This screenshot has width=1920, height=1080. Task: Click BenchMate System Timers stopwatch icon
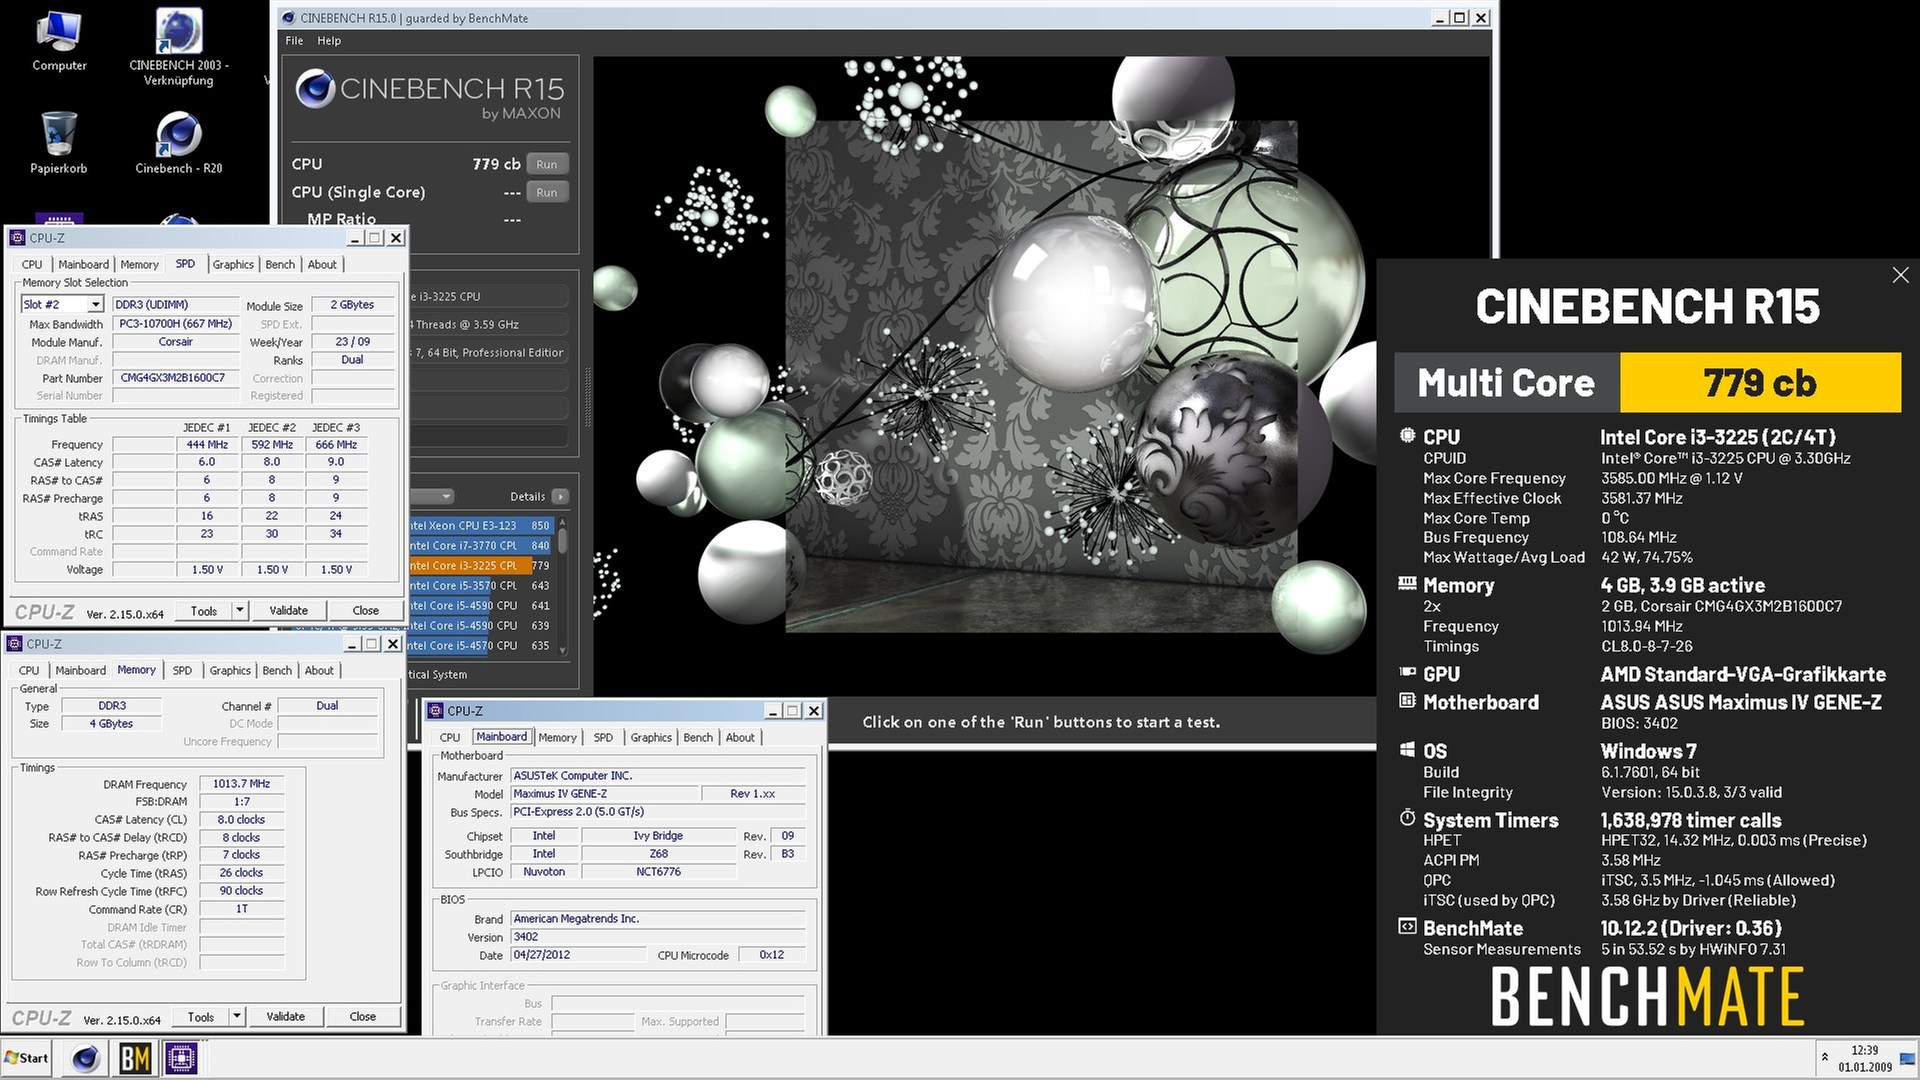coord(1407,818)
